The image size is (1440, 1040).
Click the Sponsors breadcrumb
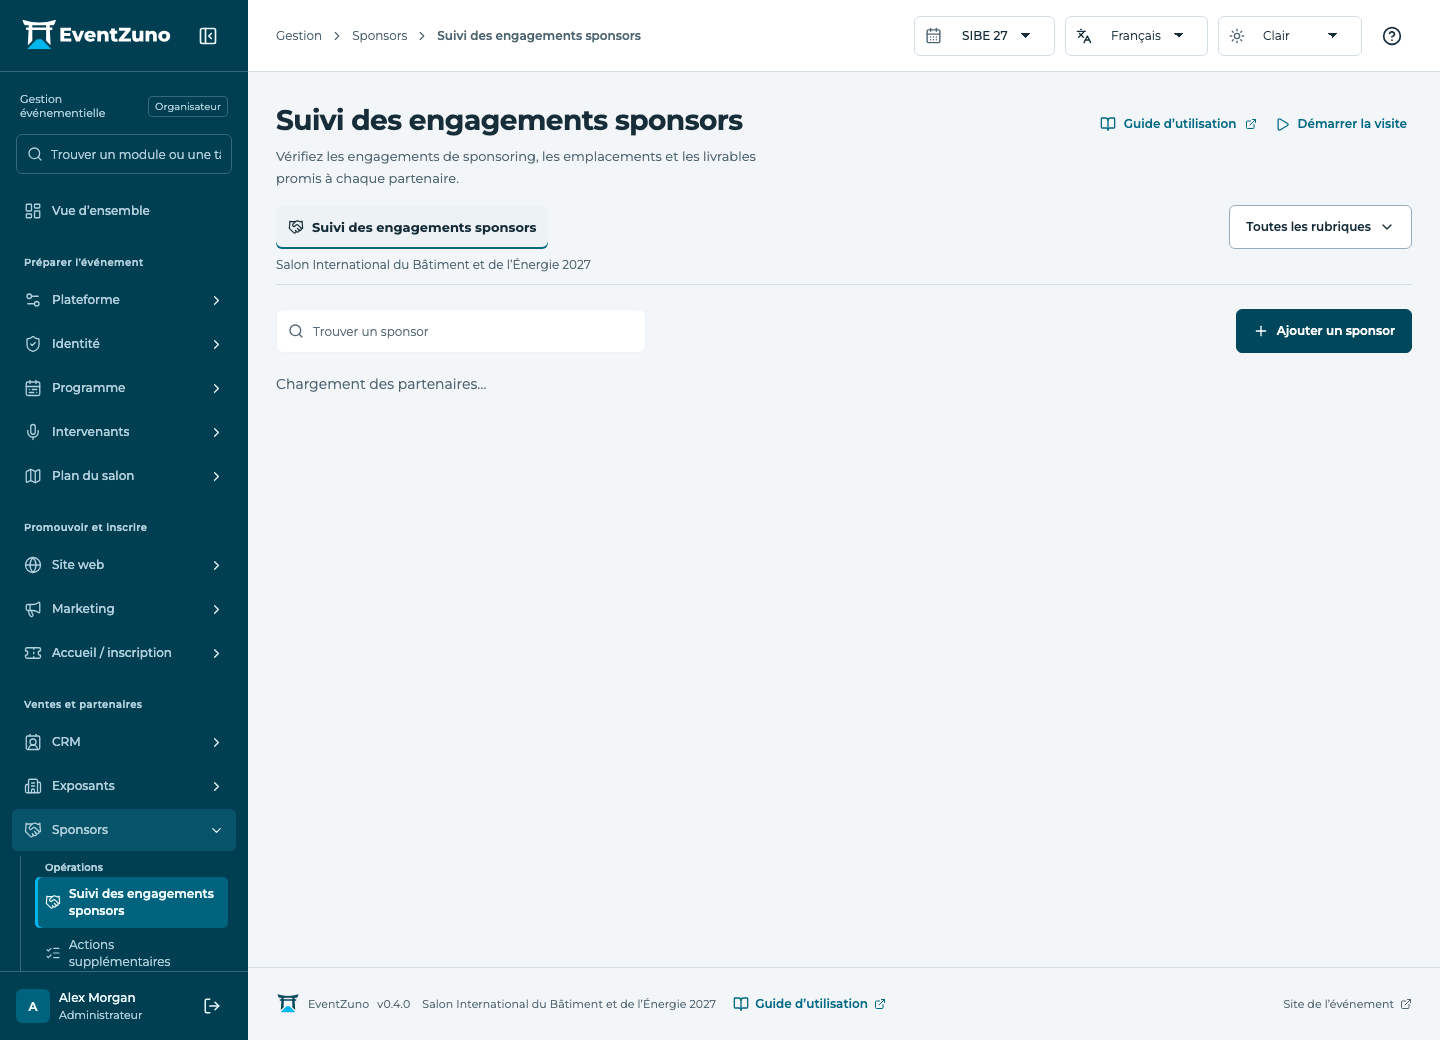pos(380,36)
